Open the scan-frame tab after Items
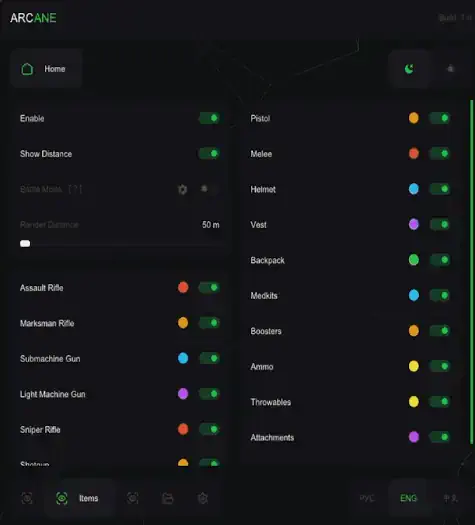 click(133, 498)
